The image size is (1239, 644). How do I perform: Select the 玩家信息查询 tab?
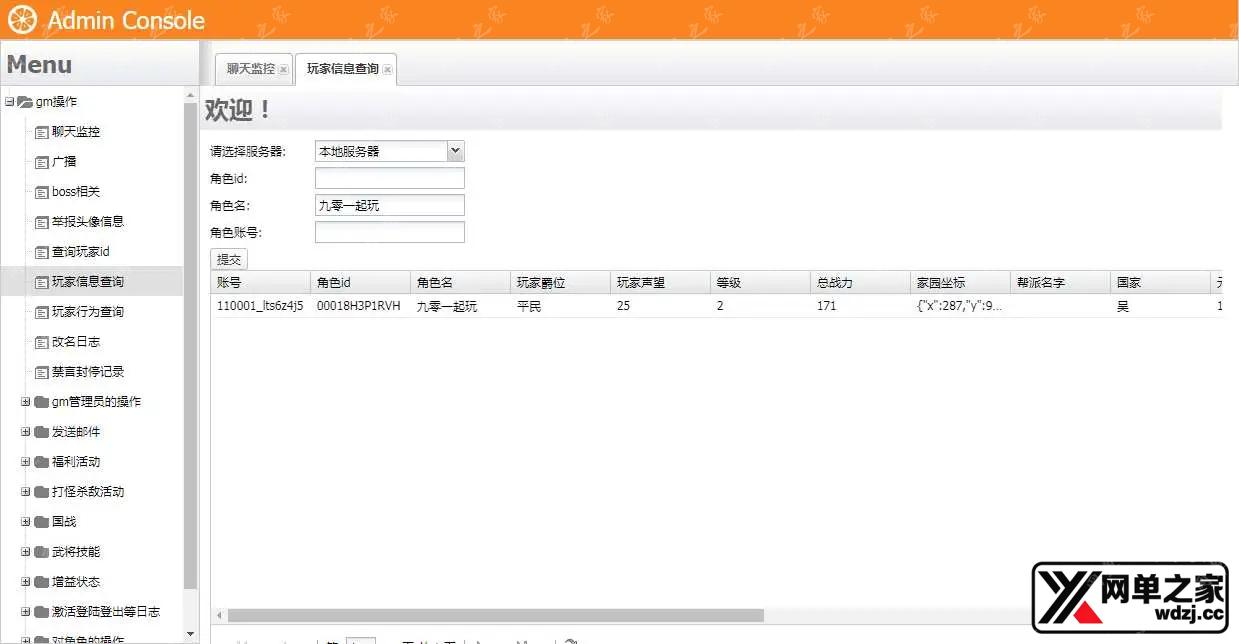(340, 69)
